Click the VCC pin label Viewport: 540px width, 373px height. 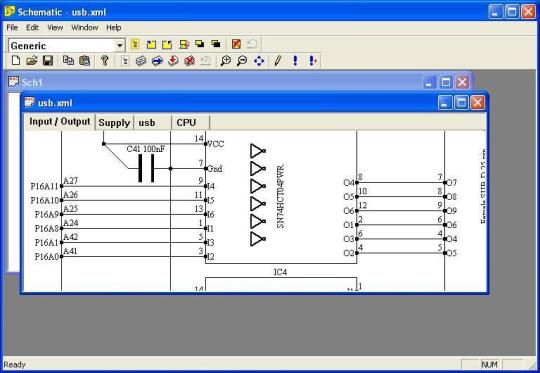click(x=216, y=144)
